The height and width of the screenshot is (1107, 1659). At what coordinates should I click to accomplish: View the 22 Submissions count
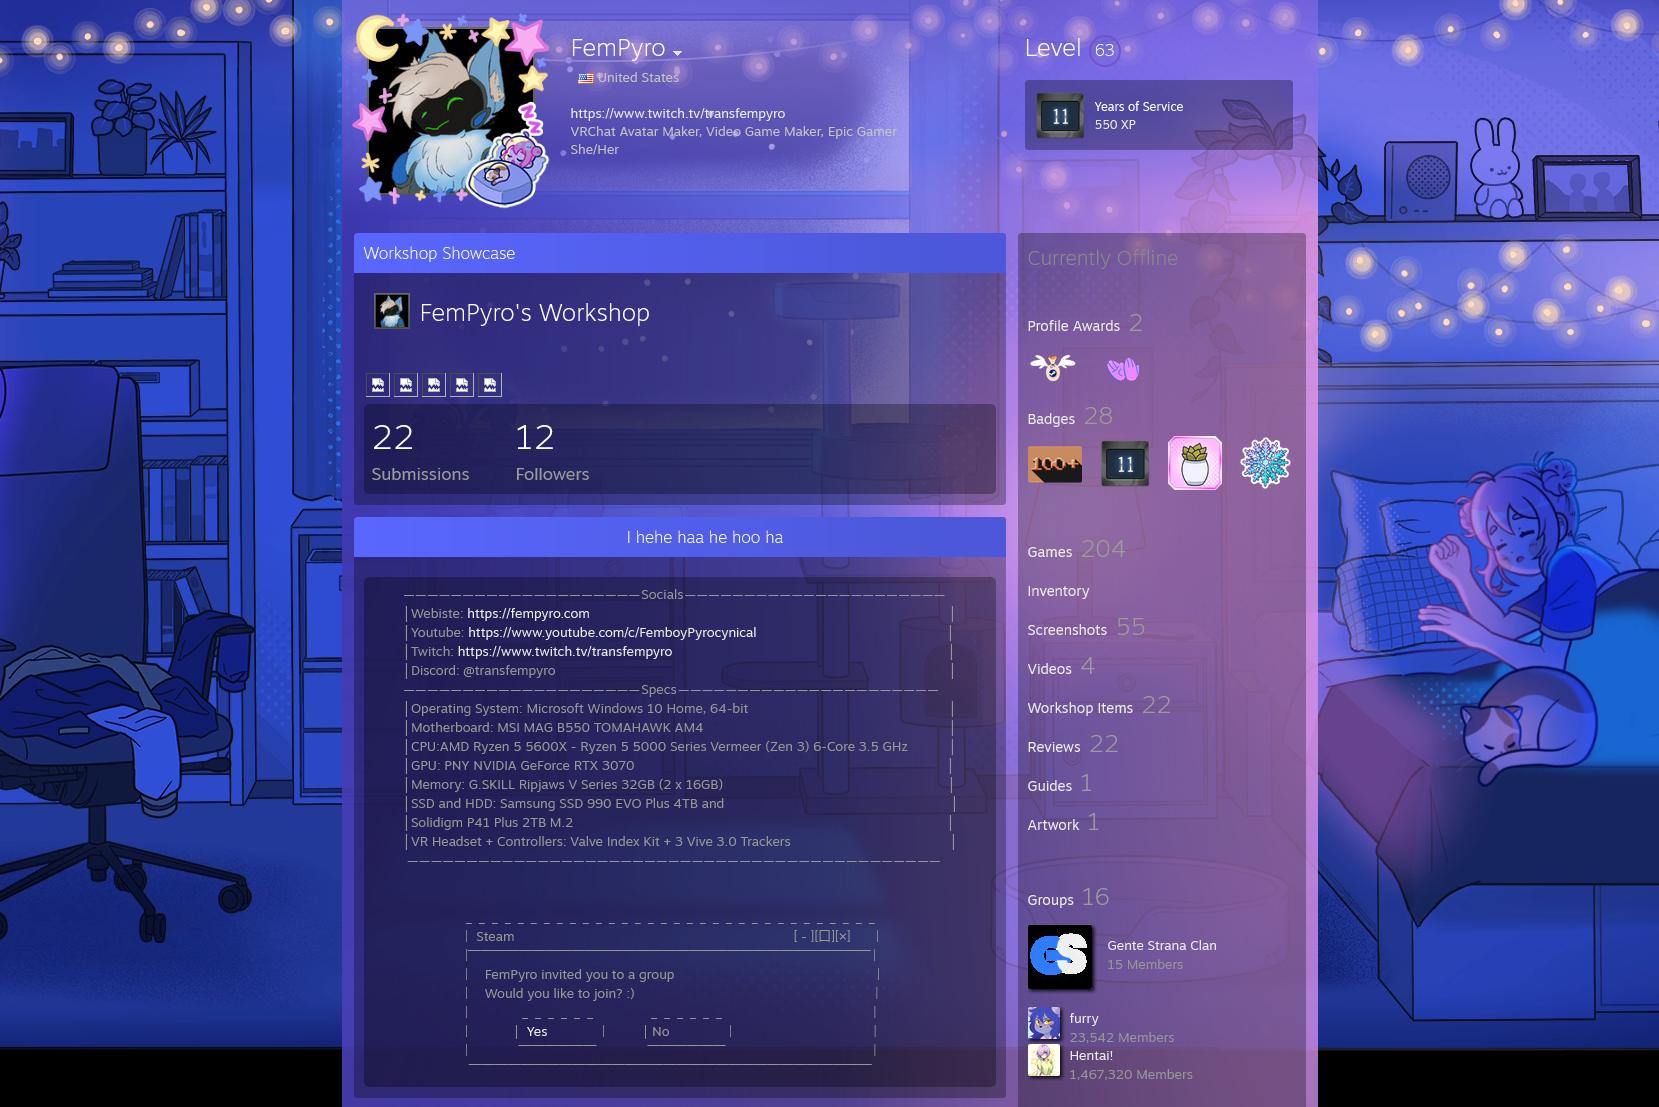coord(420,452)
